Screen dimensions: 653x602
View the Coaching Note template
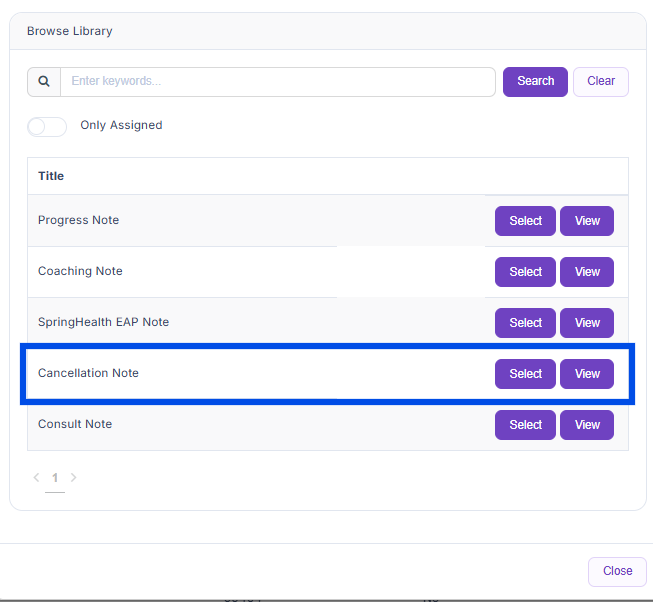587,272
